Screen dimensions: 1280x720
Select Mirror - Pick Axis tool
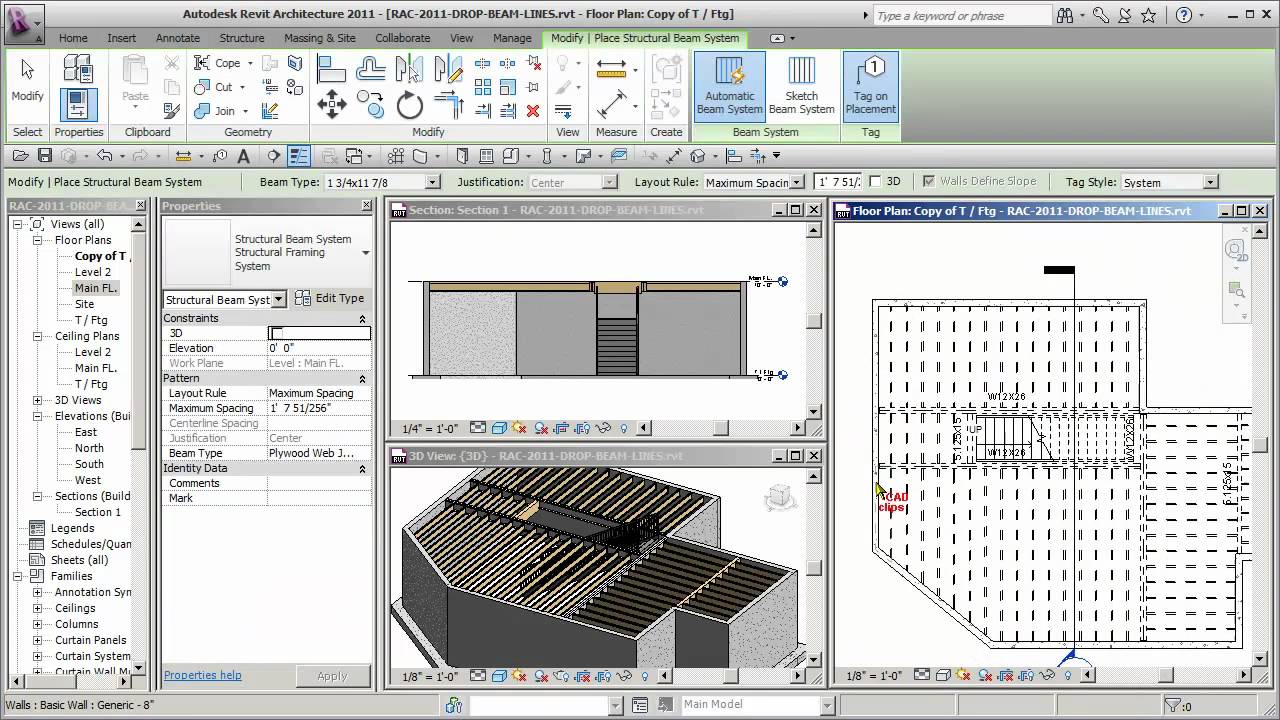(410, 68)
